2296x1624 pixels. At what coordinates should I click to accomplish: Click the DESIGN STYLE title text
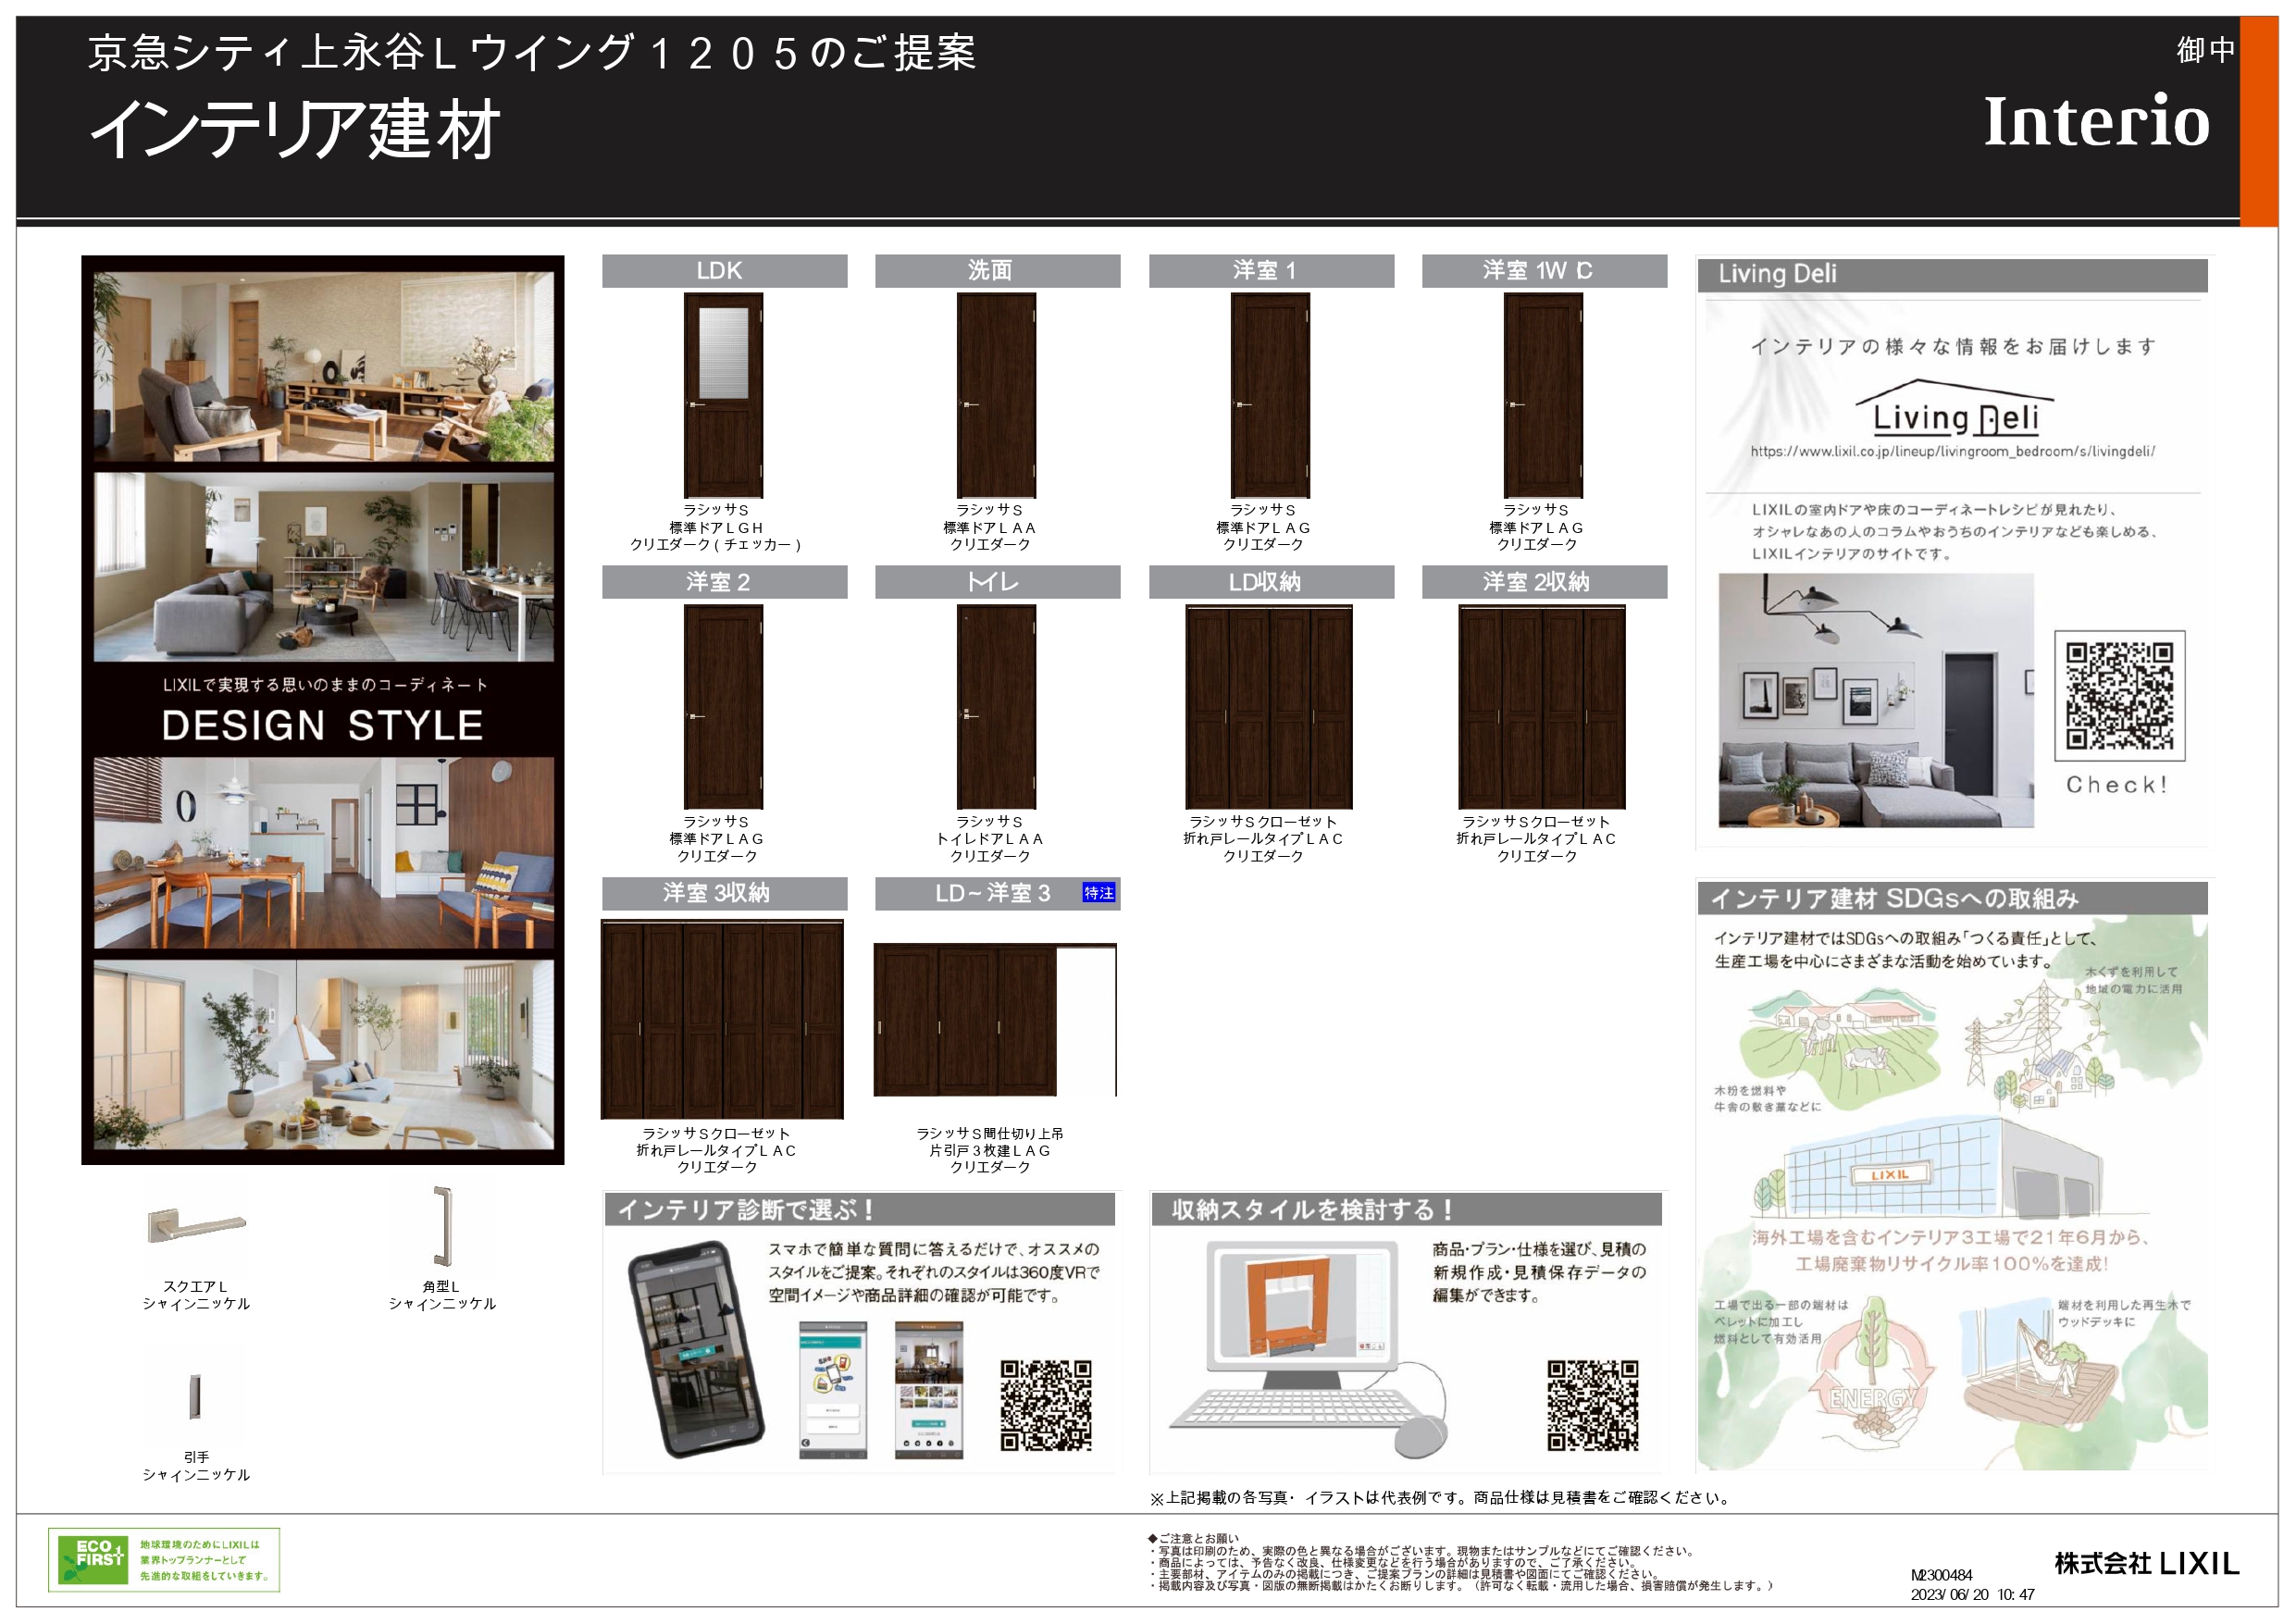(x=323, y=726)
